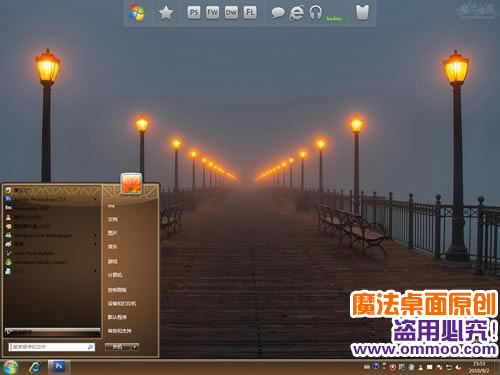
Task: Open the user name folder link in Start menu
Action: click(x=111, y=206)
